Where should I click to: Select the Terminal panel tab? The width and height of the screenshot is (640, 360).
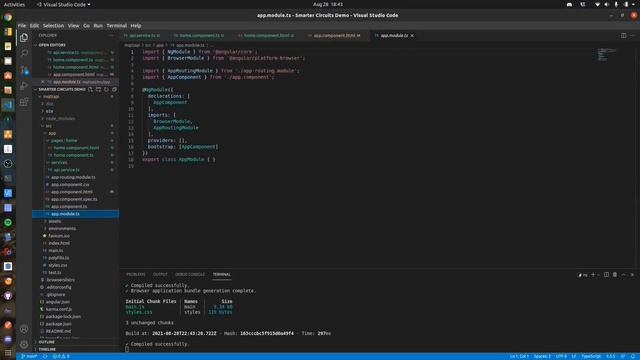[x=222, y=275]
